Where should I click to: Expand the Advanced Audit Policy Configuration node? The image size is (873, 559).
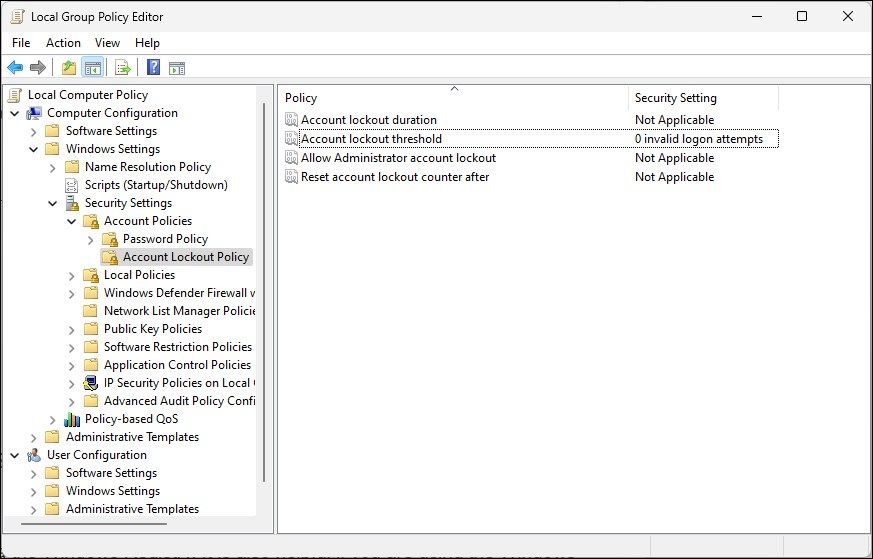pyautogui.click(x=71, y=401)
